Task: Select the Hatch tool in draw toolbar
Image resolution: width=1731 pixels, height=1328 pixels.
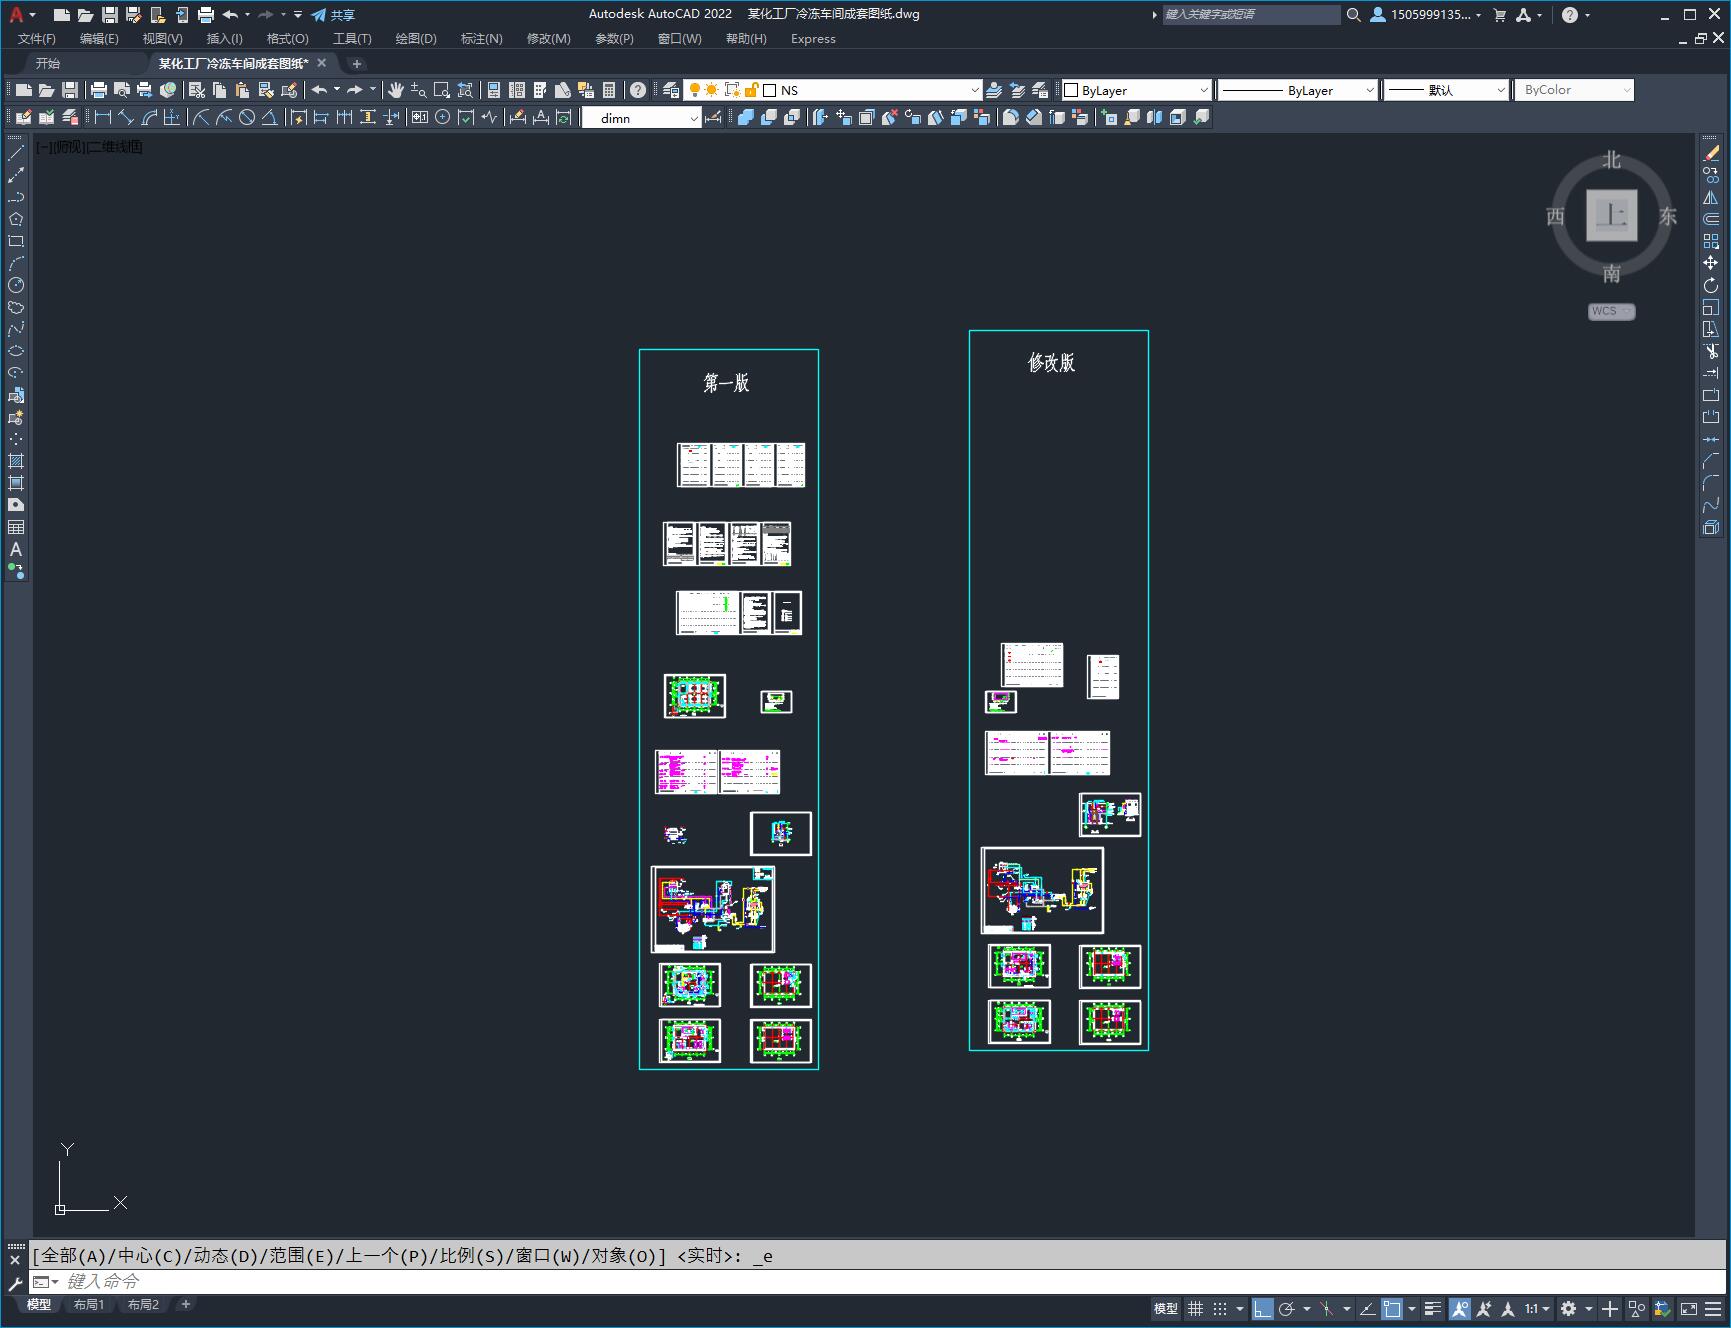Action: click(16, 461)
